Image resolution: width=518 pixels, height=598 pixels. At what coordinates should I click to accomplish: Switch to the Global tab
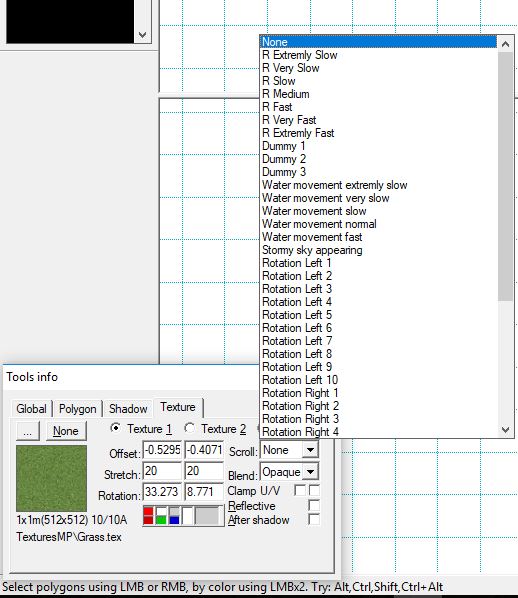[x=31, y=409]
